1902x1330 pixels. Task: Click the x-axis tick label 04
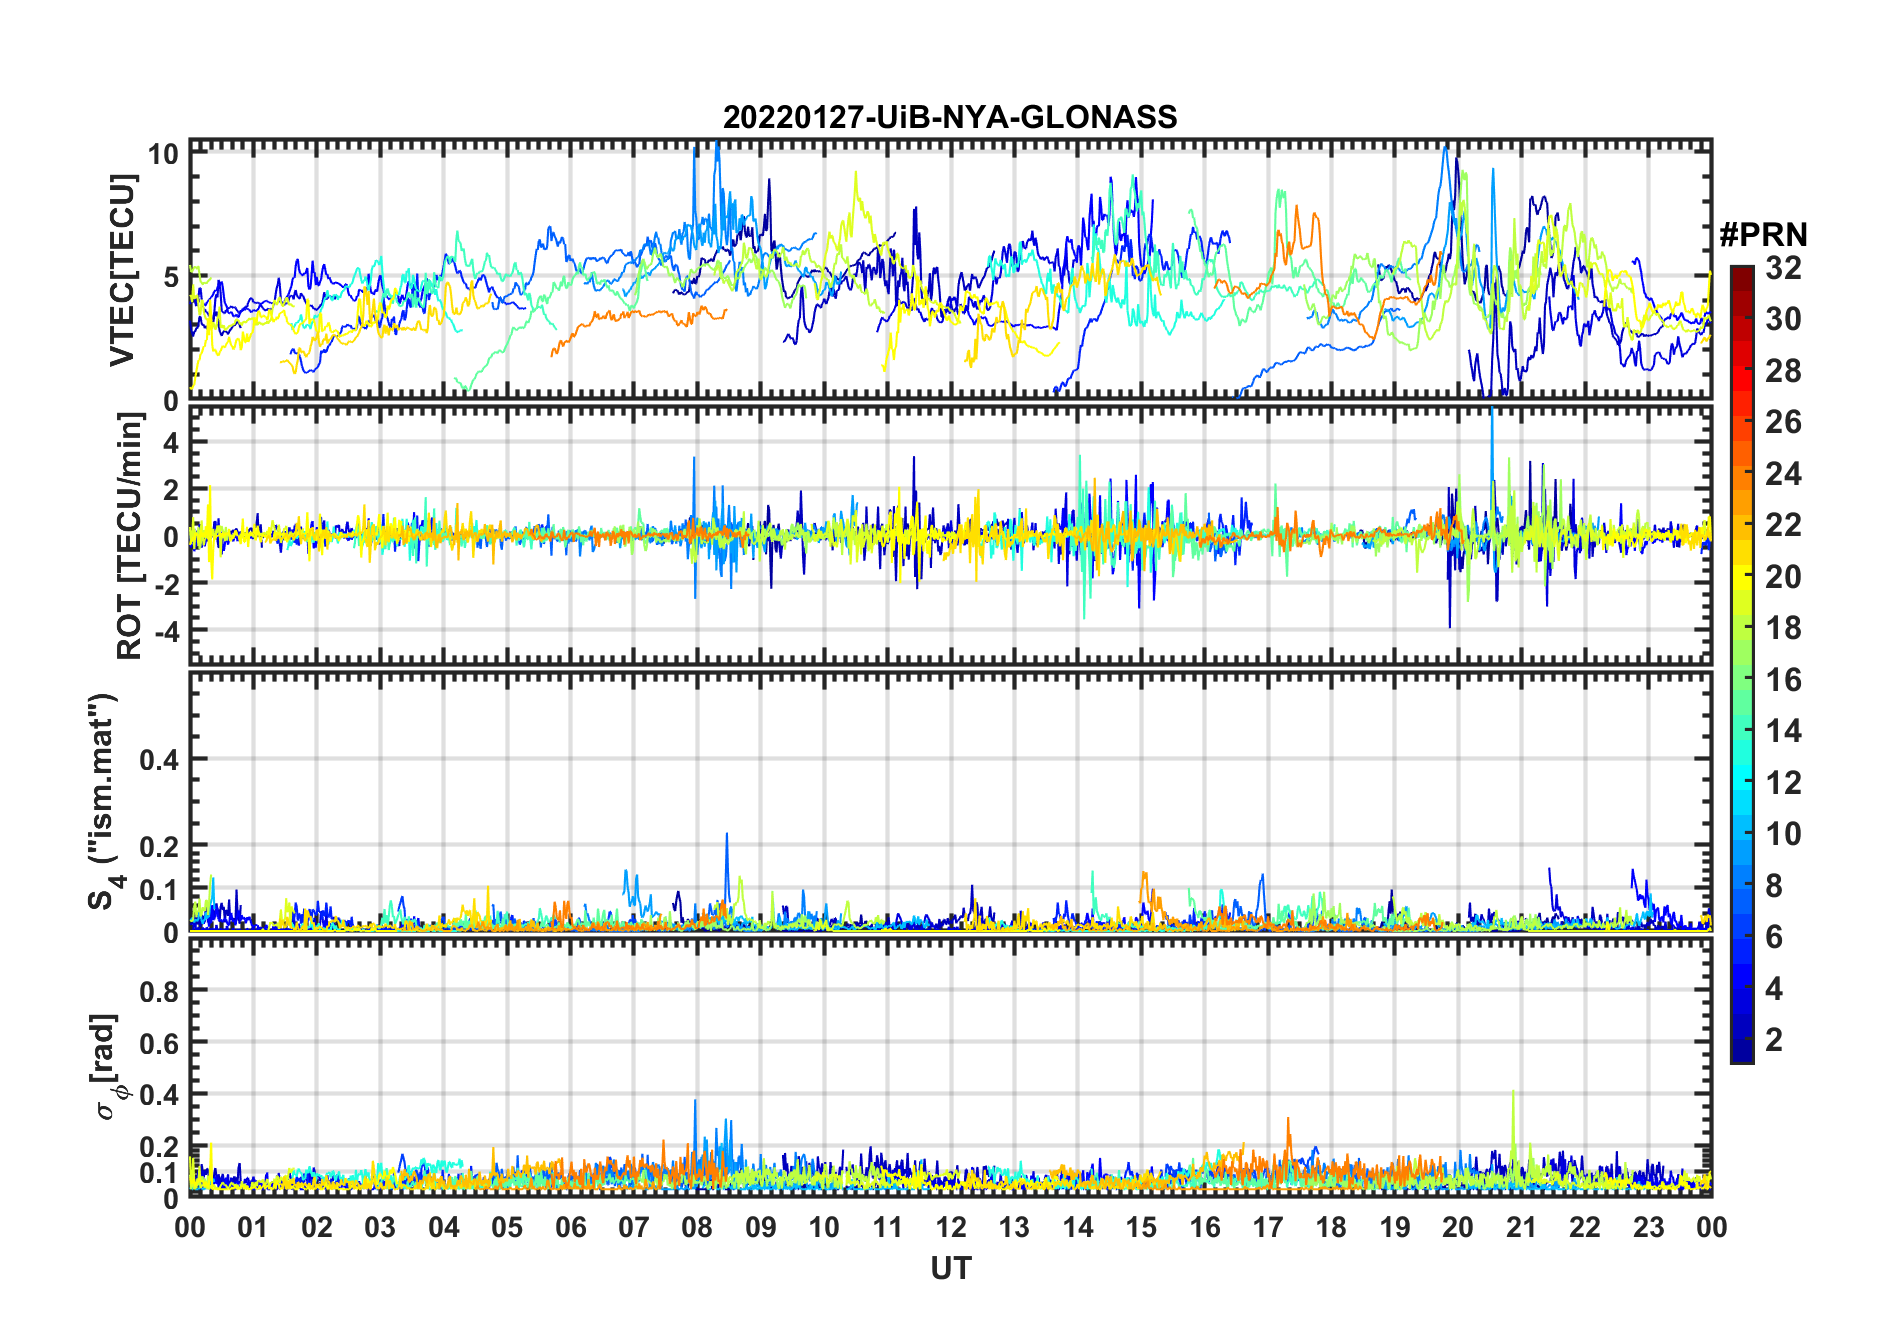coord(443,1227)
